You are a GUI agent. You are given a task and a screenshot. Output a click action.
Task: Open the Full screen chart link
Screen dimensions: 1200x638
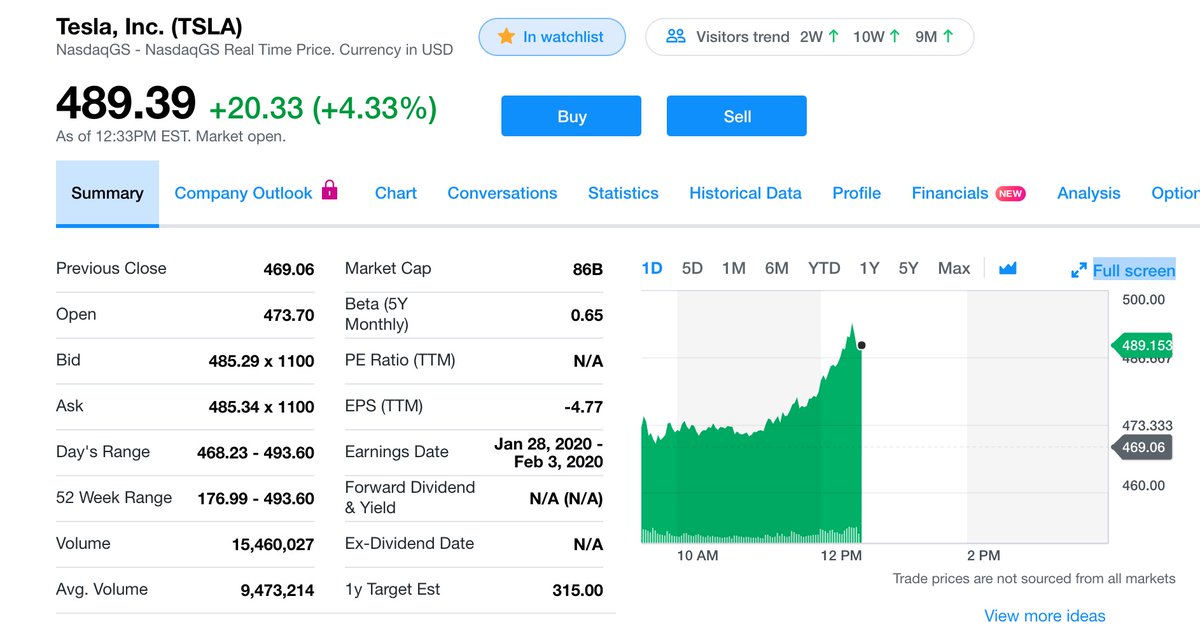[x=1134, y=270]
